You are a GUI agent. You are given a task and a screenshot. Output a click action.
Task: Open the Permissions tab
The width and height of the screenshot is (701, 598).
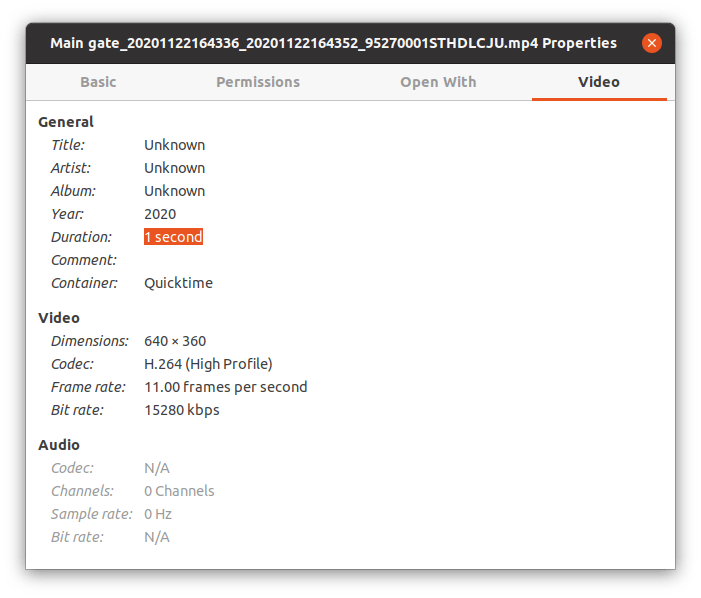(x=258, y=82)
